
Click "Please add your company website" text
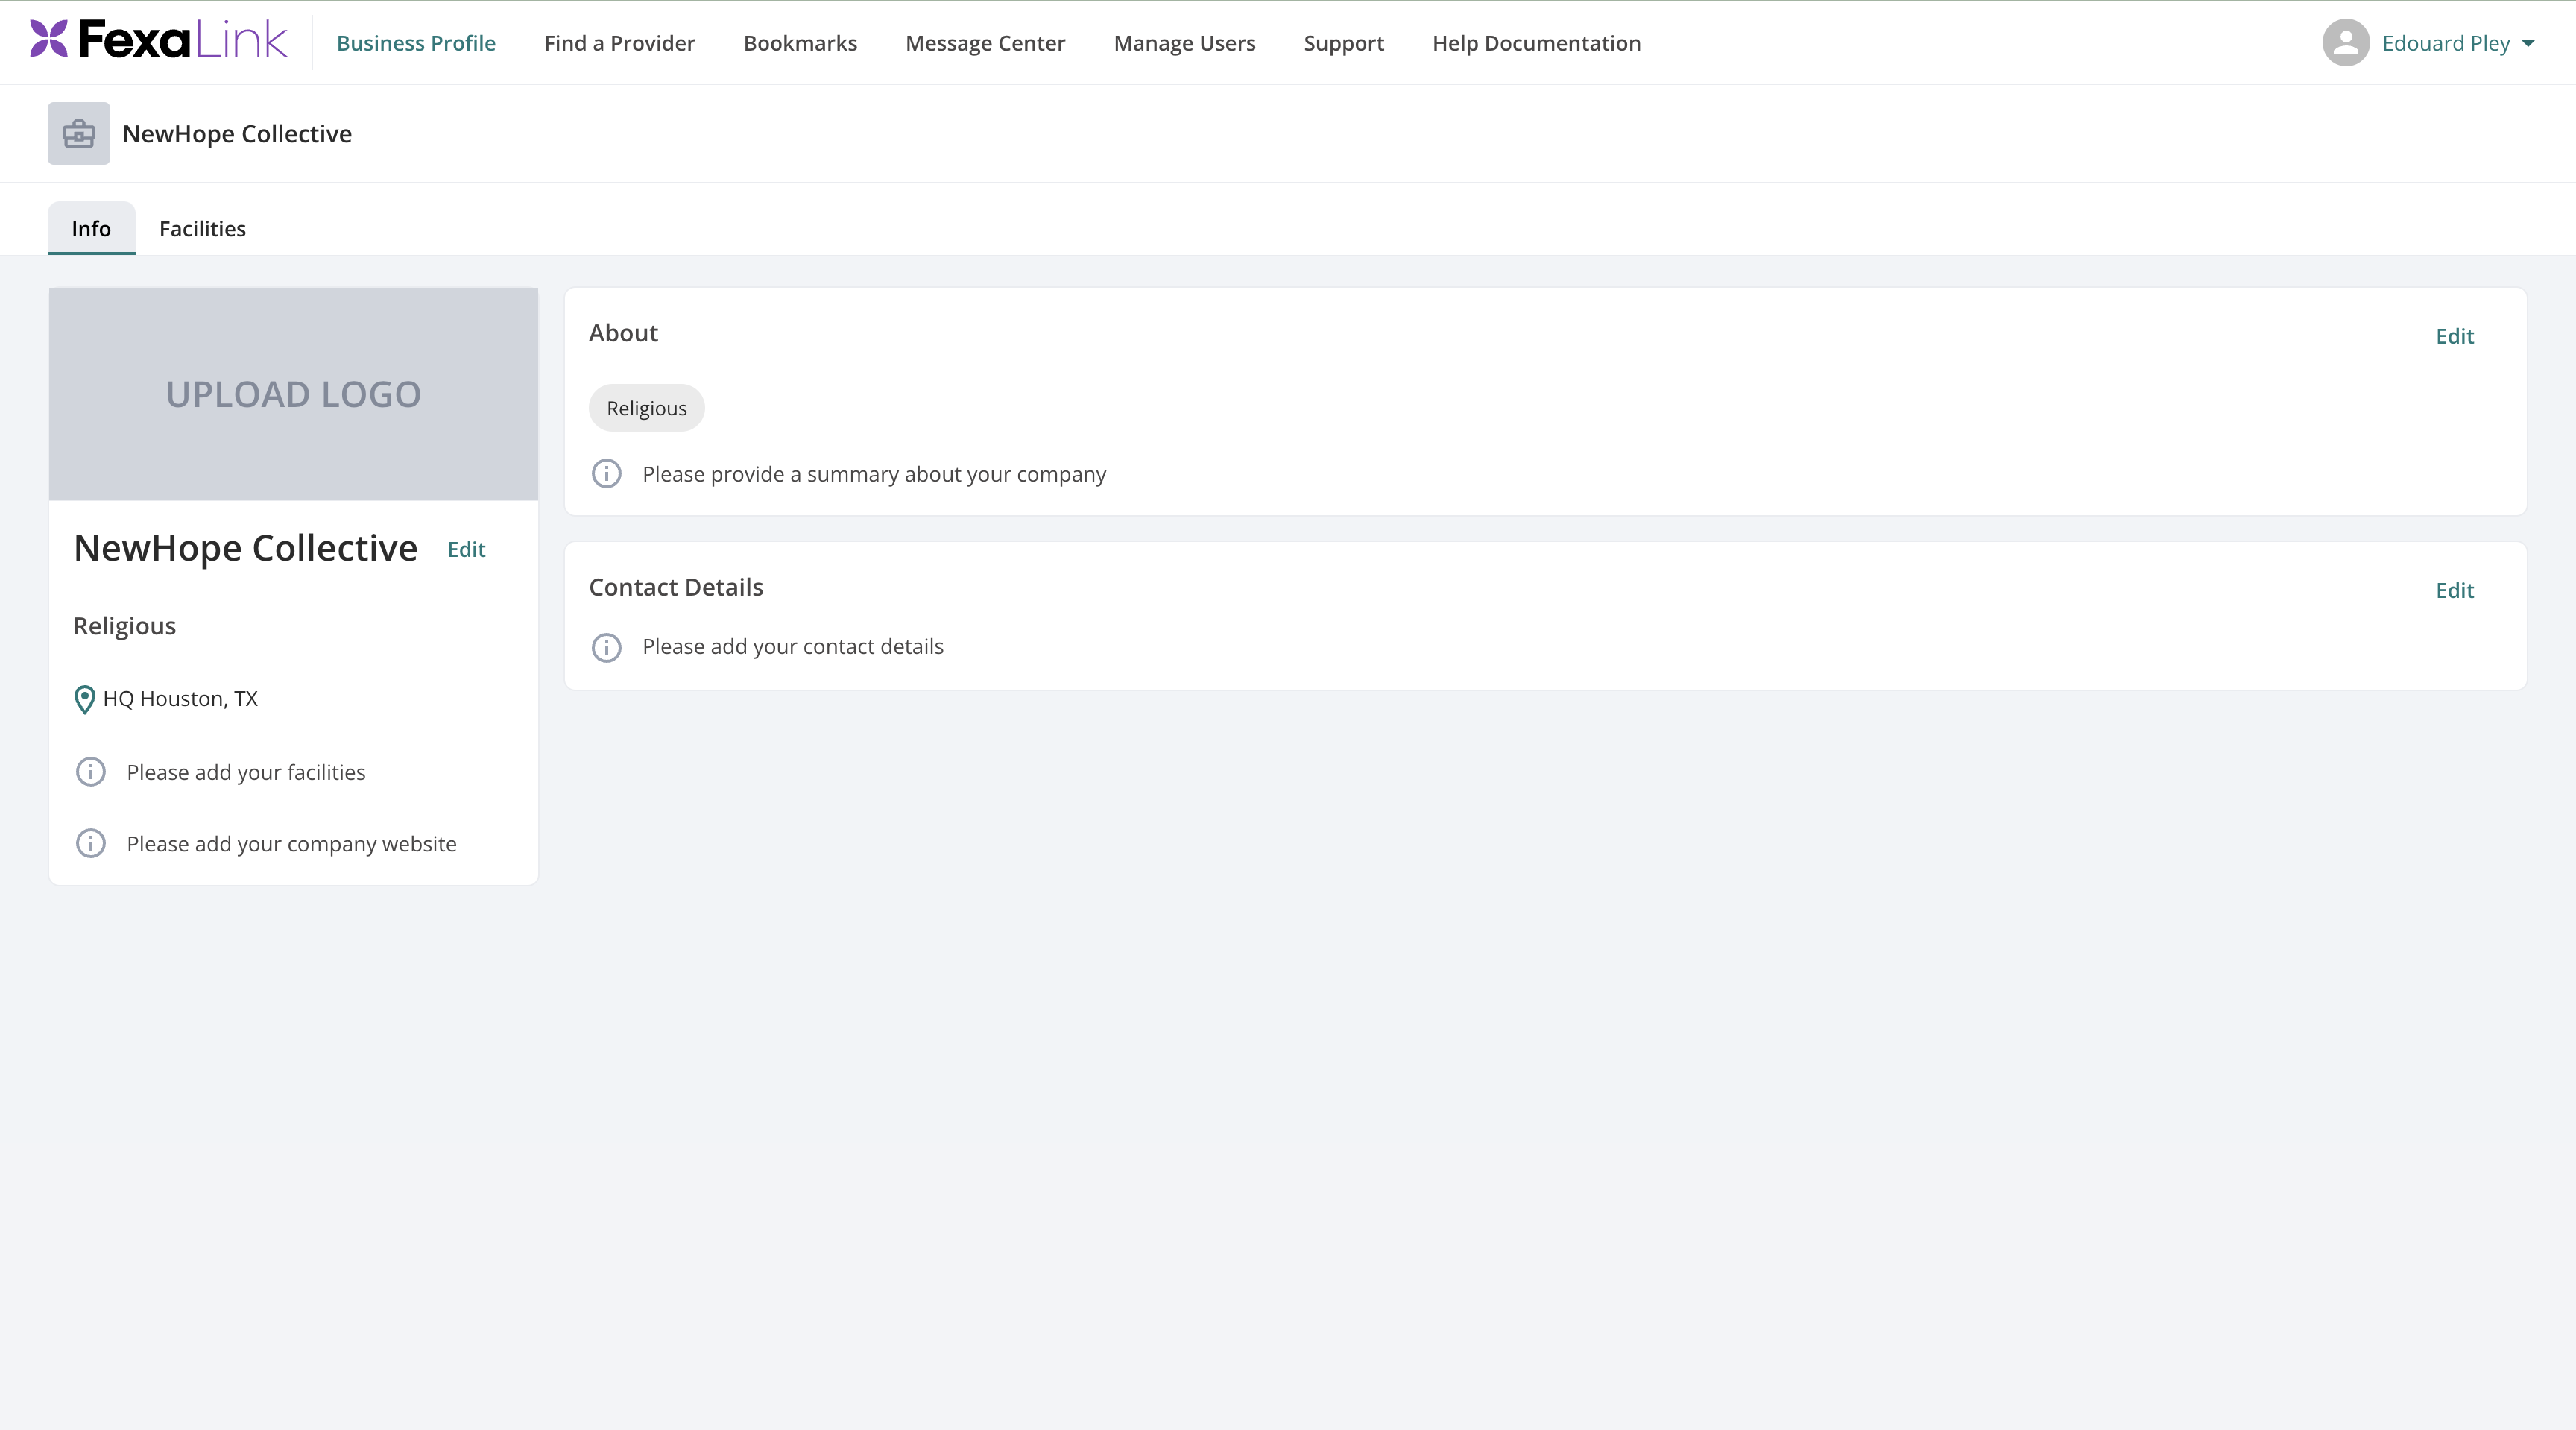click(x=291, y=844)
